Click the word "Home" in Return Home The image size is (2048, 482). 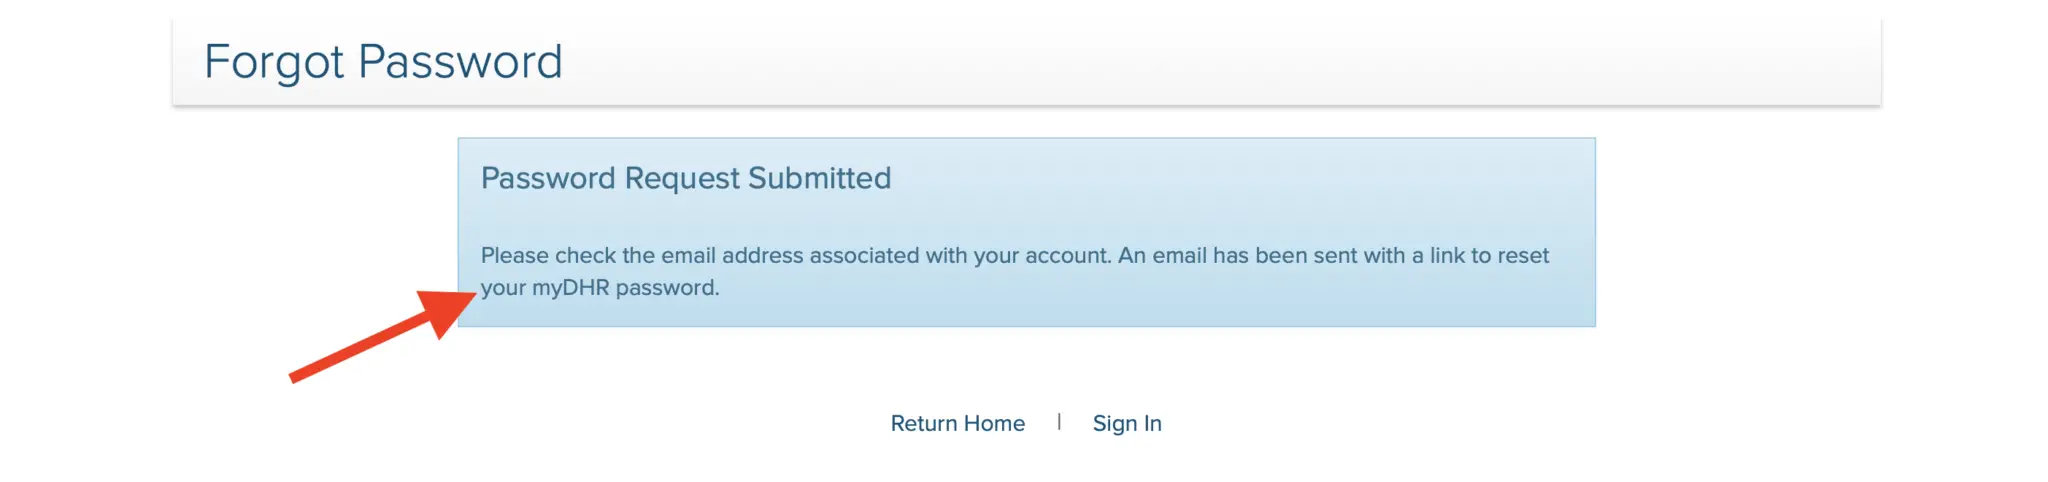pyautogui.click(x=995, y=423)
